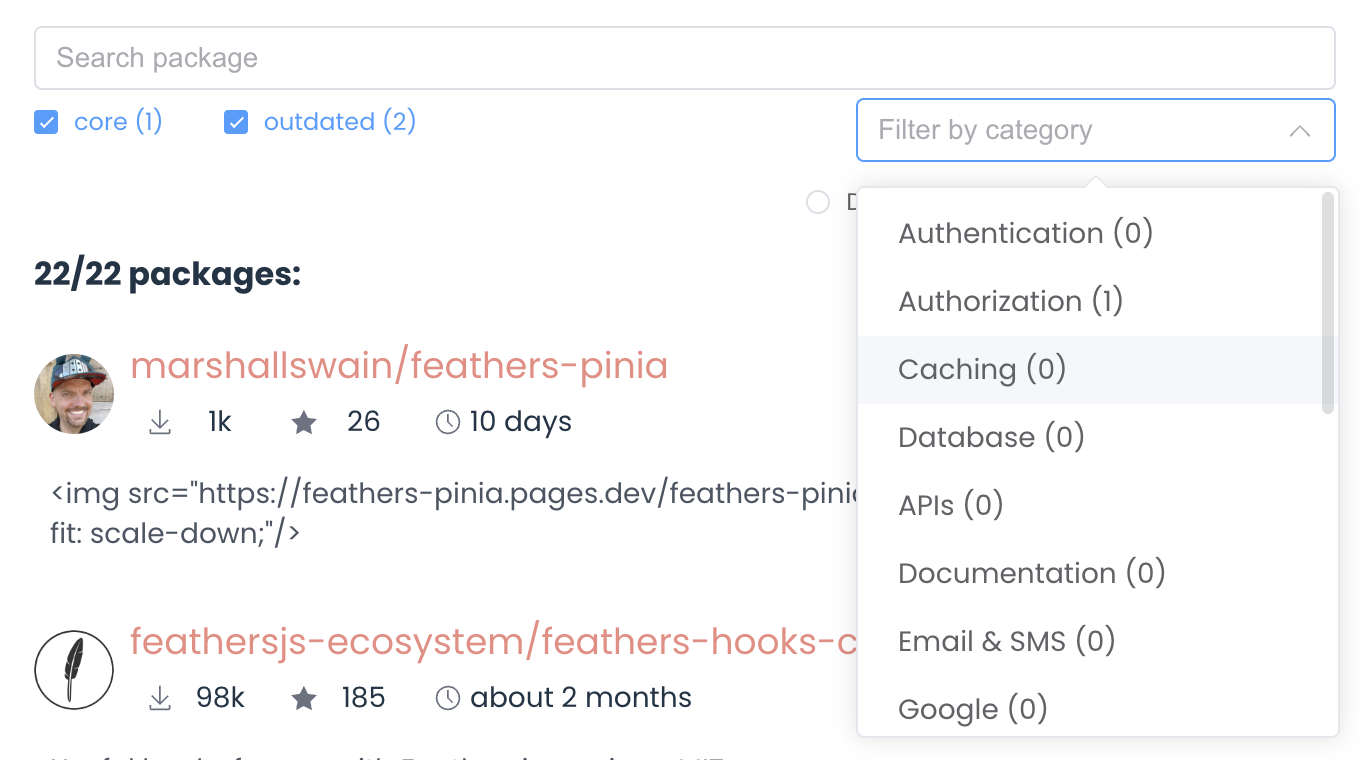1364x760 pixels.
Task: Click inside the Filter by category field
Action: coord(1096,130)
